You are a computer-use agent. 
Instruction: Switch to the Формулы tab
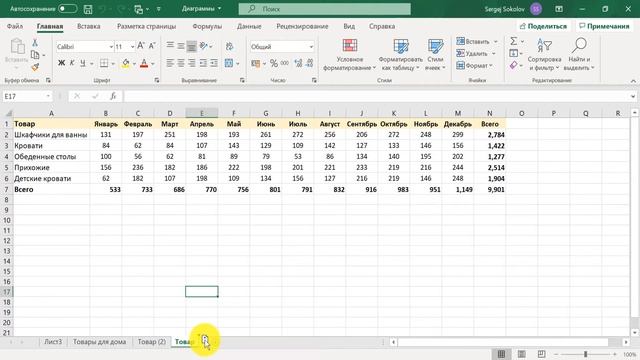207,26
